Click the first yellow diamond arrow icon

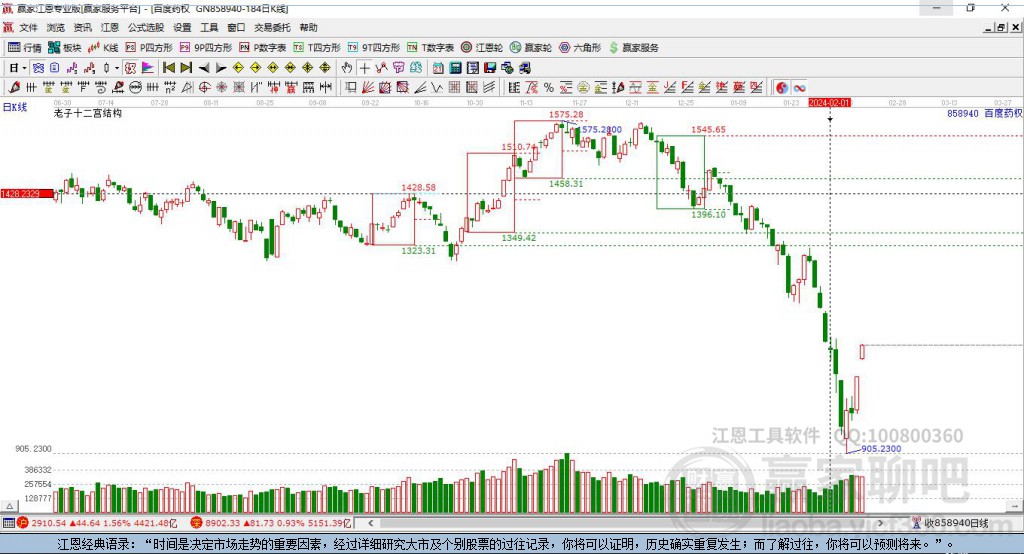238,68
